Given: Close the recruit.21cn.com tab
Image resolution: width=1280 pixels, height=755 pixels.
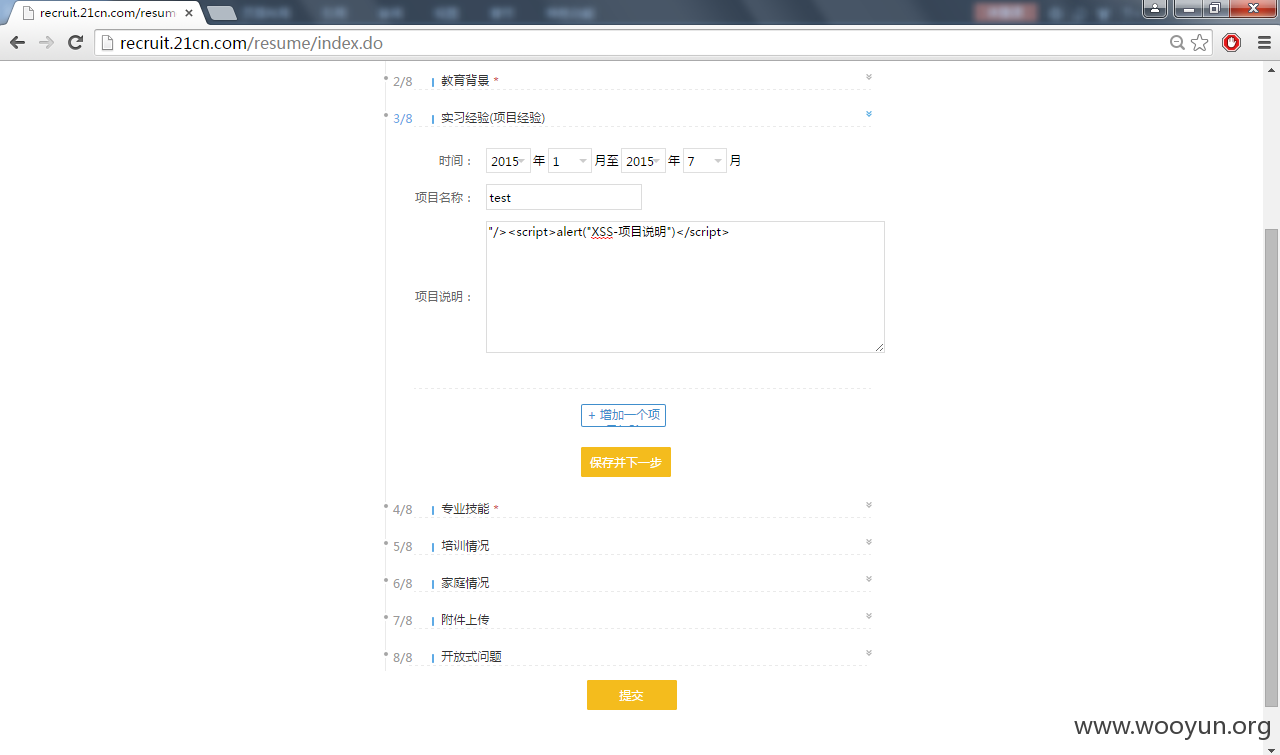Looking at the screenshot, I should tap(188, 13).
